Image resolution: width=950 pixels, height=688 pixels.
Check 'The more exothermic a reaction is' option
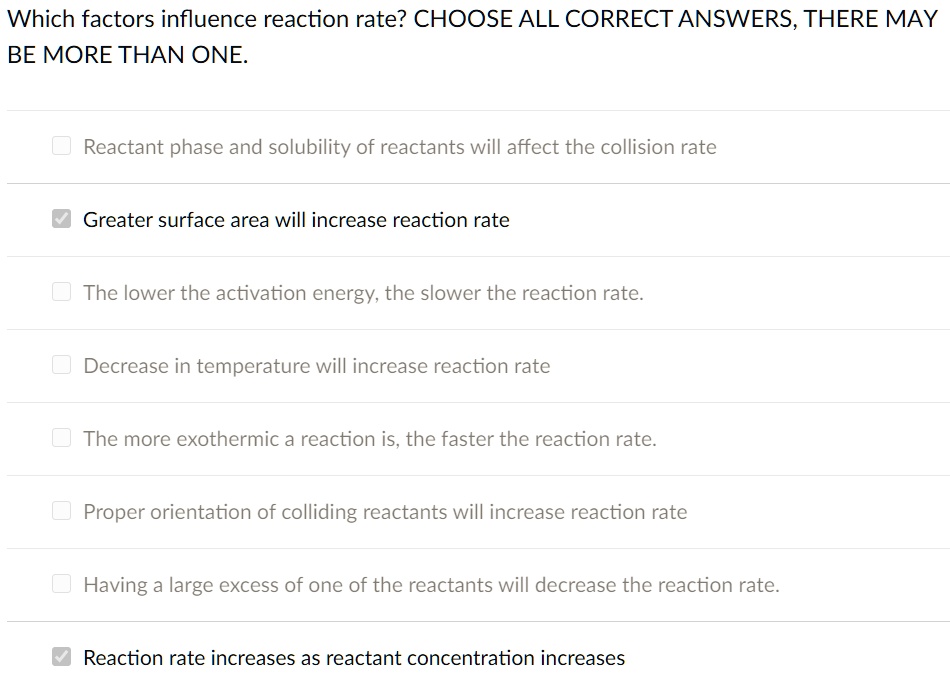coord(59,438)
